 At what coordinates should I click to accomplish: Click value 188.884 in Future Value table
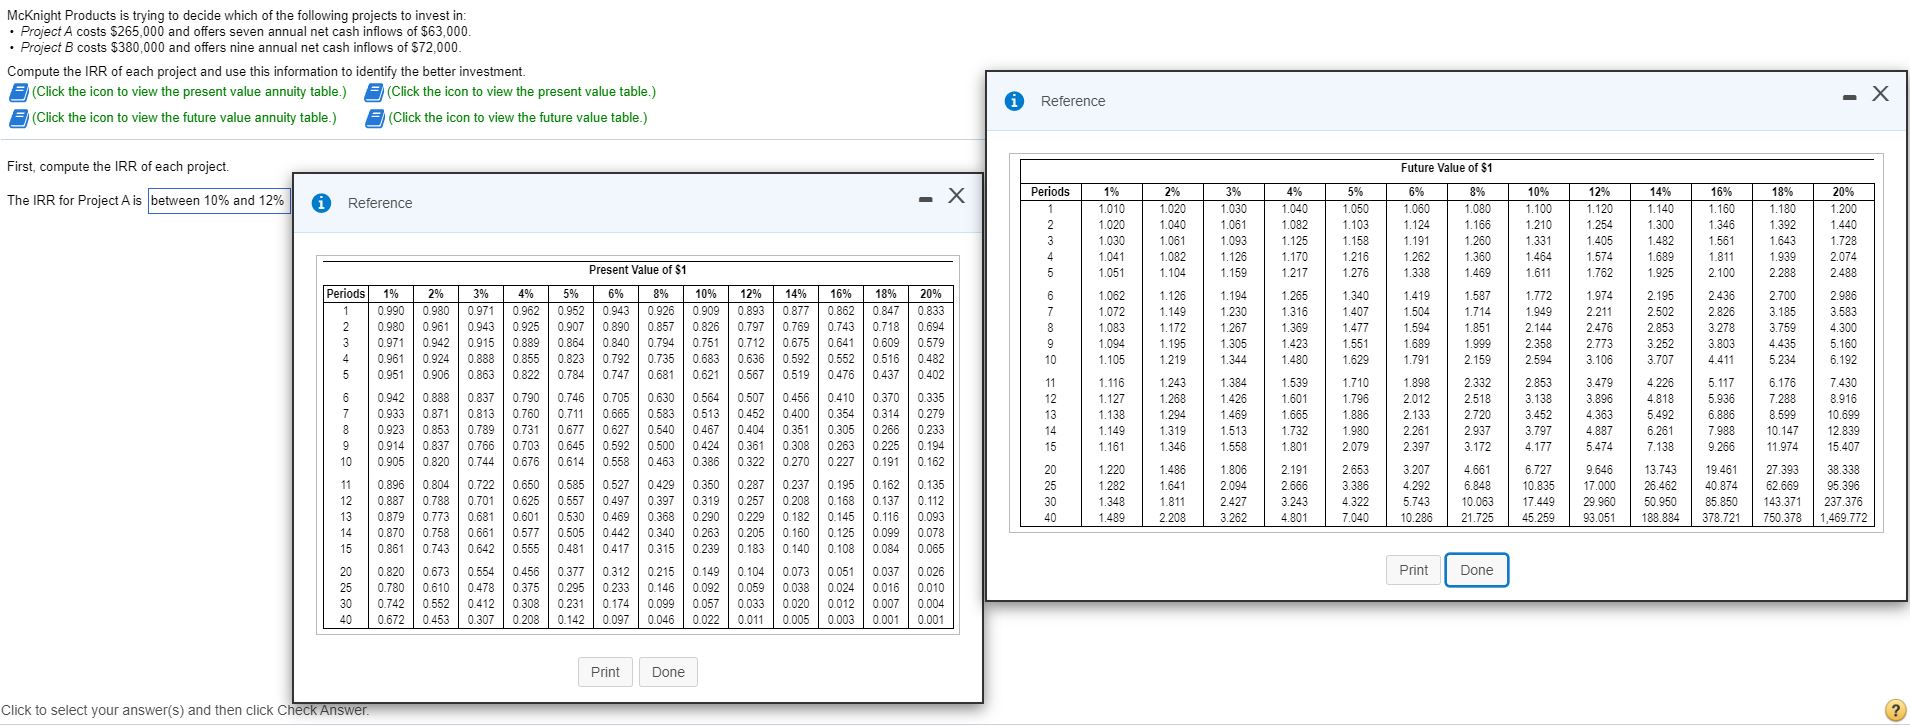coord(1660,518)
